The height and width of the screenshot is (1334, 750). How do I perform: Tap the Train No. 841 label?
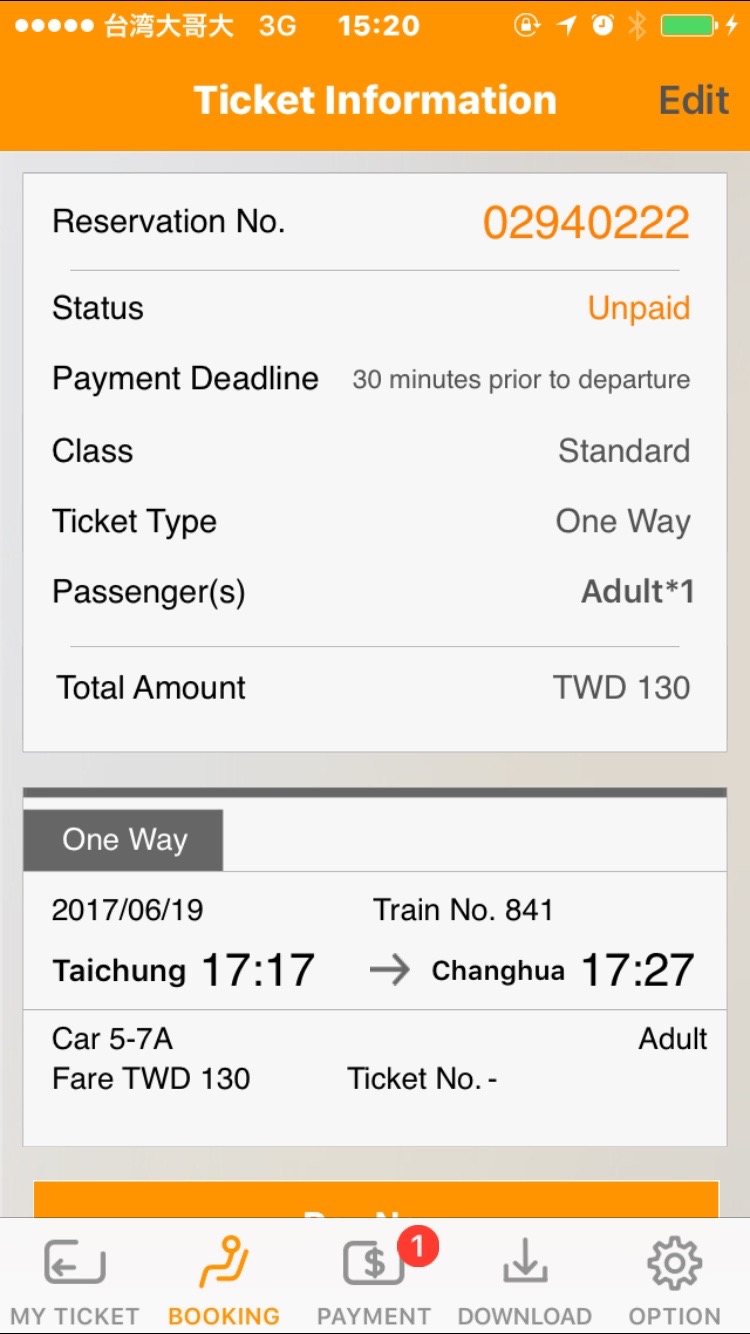[x=462, y=910]
